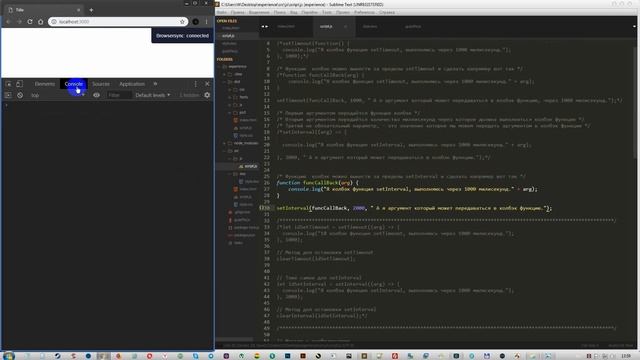Image resolution: width=640 pixels, height=360 pixels.
Task: Collapse the 'dist' folder in sidebar
Action: (x=224, y=82)
